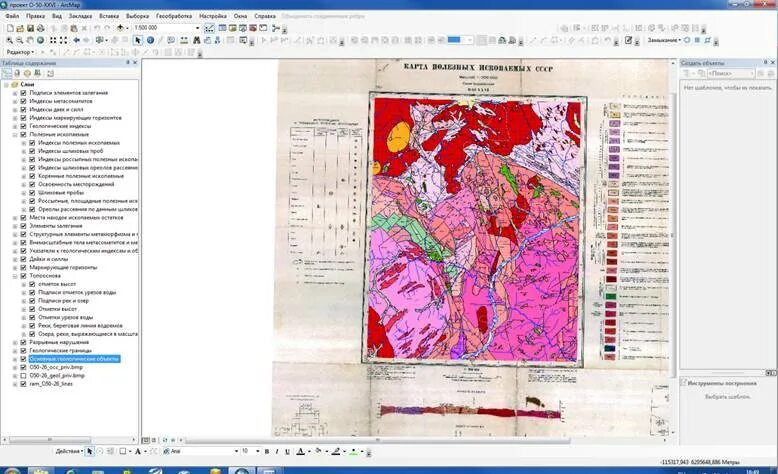778x474 pixels.
Task: Open the Справка menu
Action: click(265, 16)
